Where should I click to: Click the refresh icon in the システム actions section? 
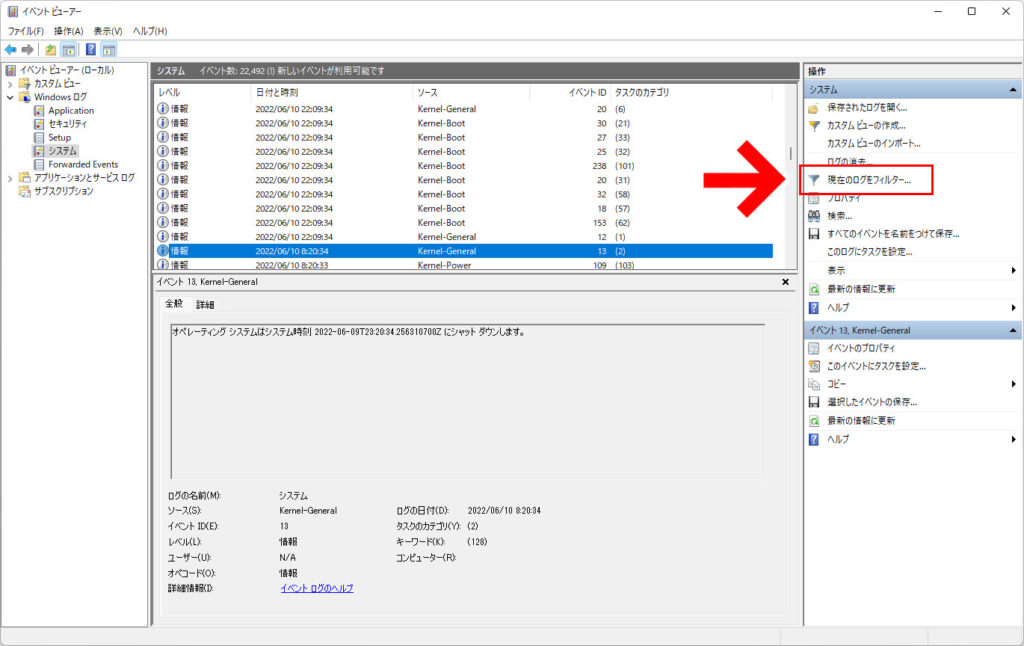coord(814,289)
